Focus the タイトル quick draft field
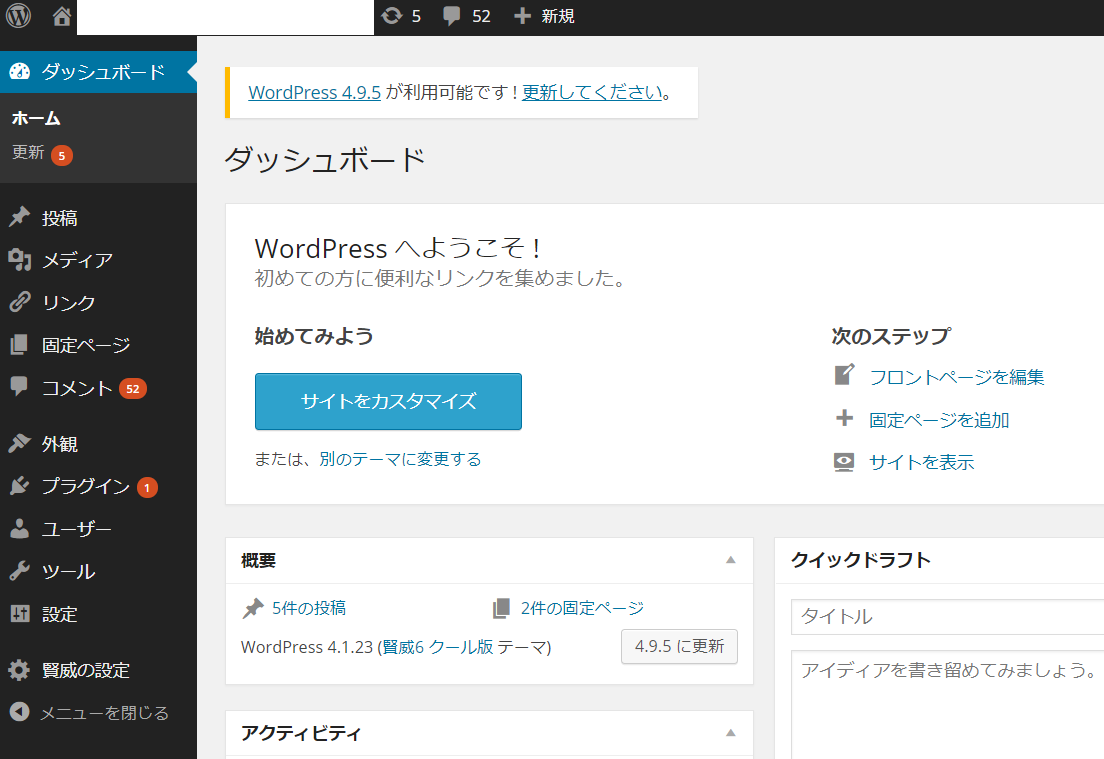Viewport: 1104px width, 759px height. (947, 617)
